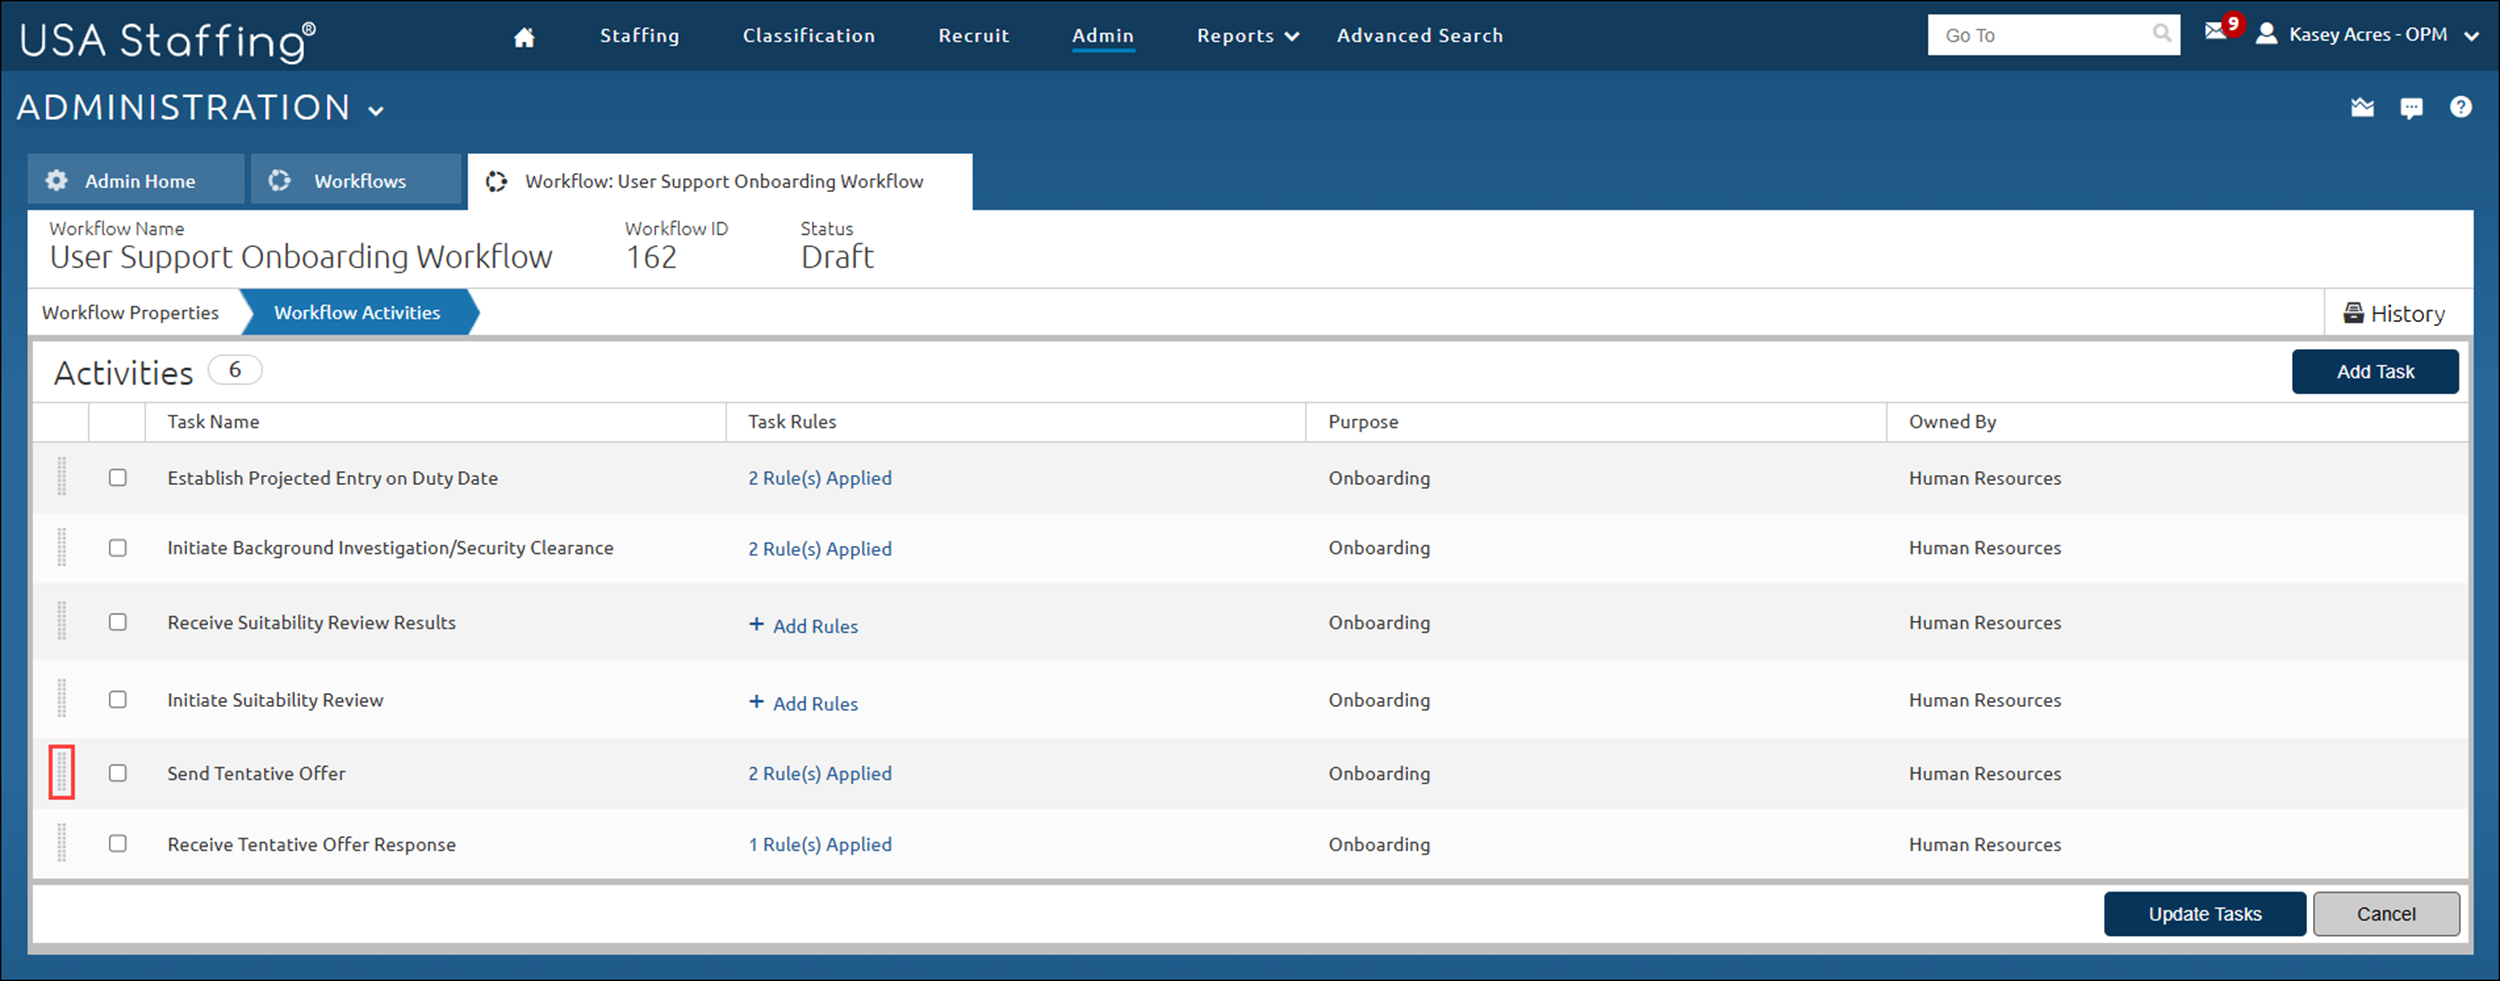Check Initiate Suitability Review box
Viewport: 2500px width, 982px height.
tap(118, 700)
